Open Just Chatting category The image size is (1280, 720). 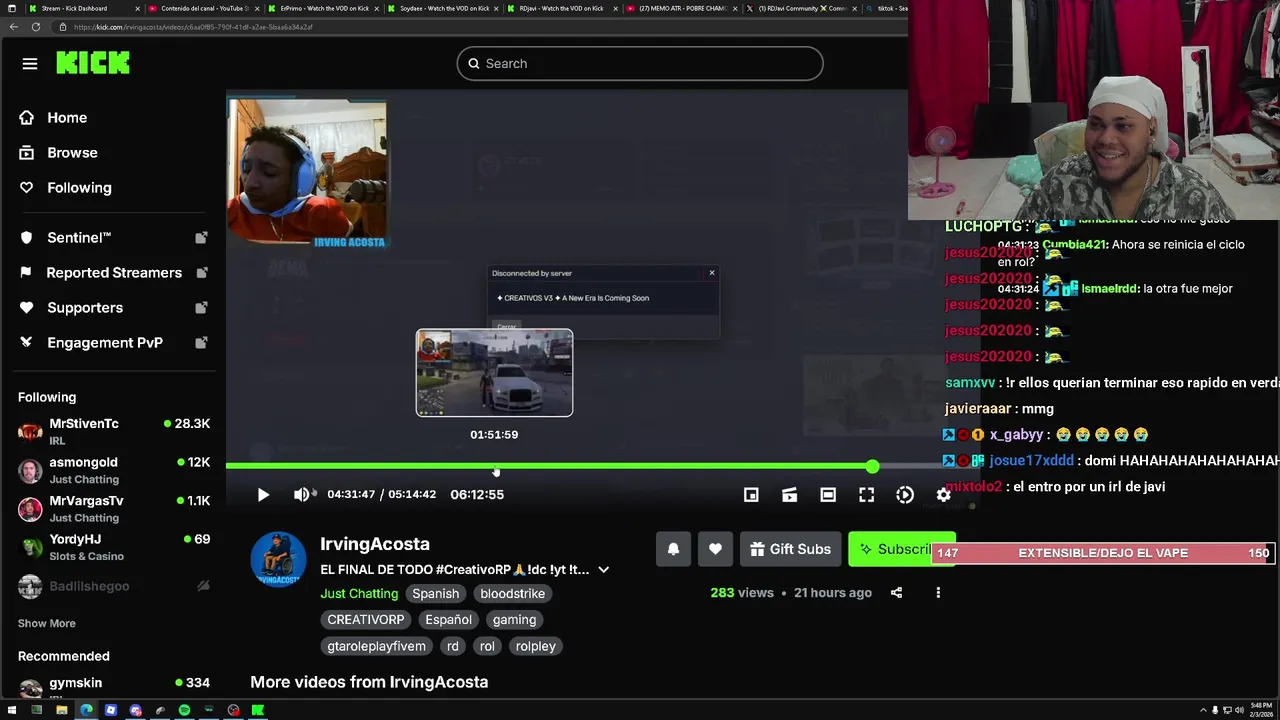point(359,593)
